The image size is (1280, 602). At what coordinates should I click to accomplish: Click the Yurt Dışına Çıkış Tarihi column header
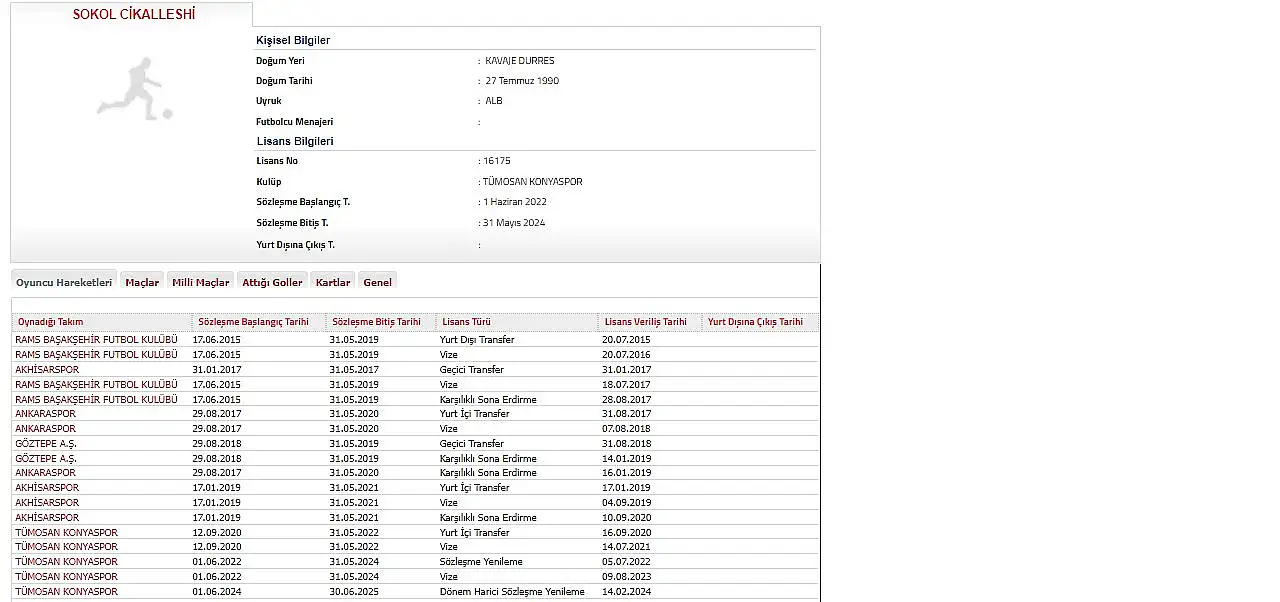pos(755,322)
